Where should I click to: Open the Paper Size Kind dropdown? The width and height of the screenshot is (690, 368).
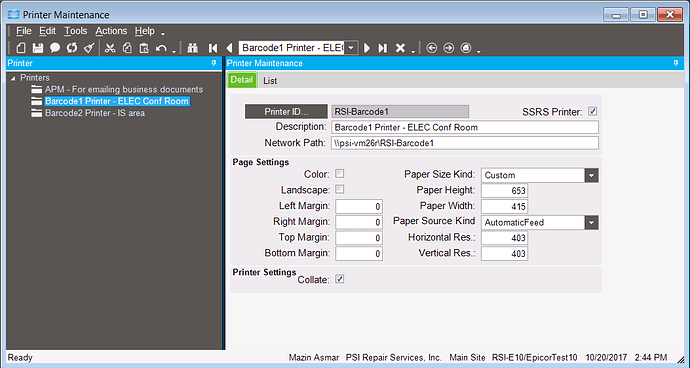coord(591,175)
